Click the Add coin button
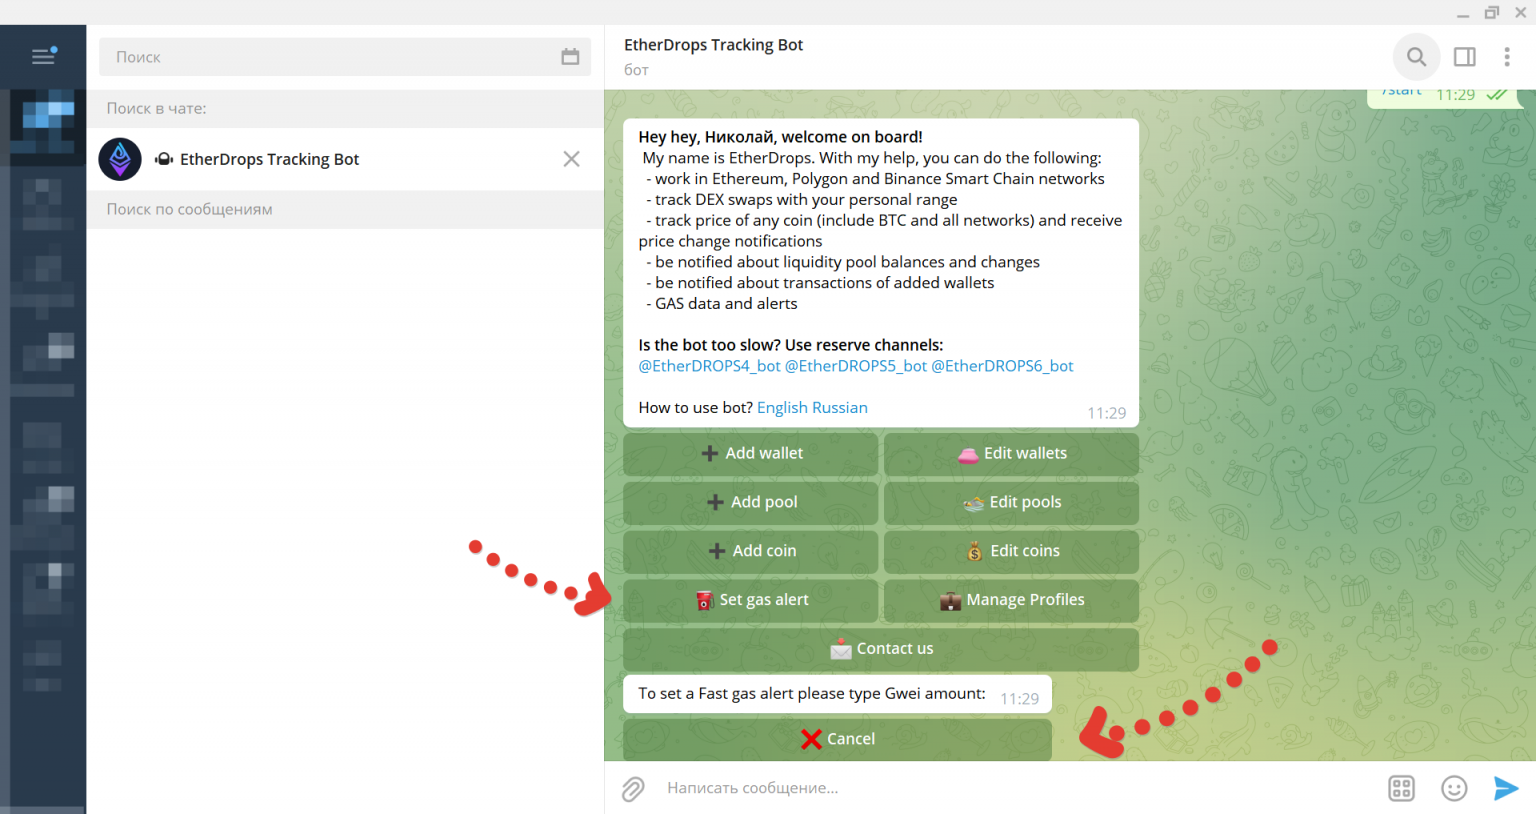 (751, 552)
